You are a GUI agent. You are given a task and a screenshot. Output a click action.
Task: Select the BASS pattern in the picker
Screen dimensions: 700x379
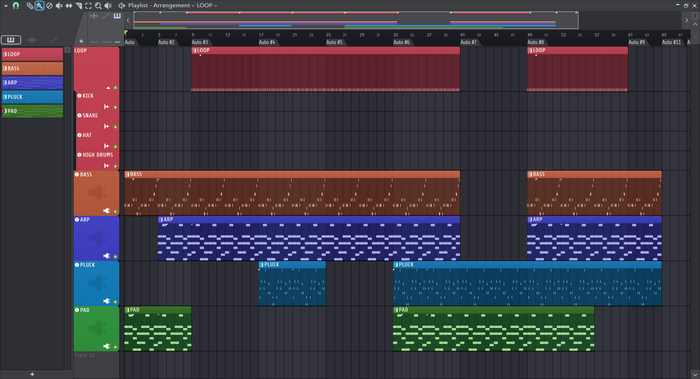click(32, 68)
